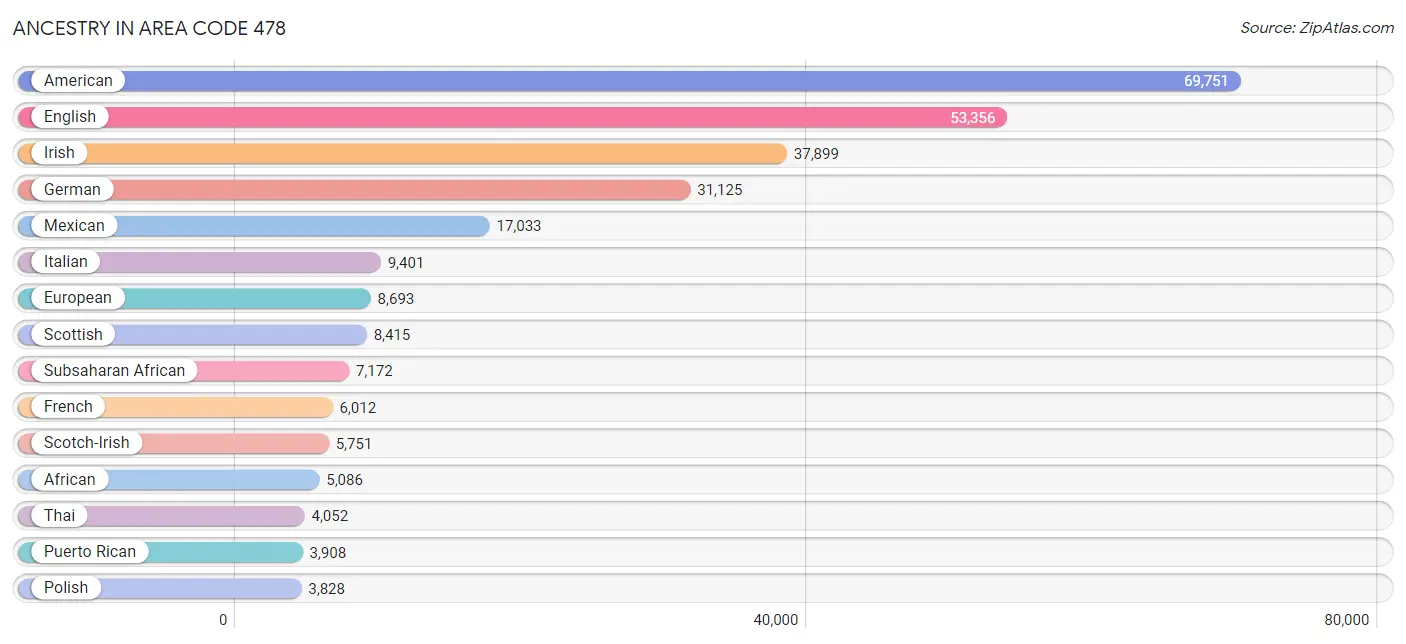This screenshot has width=1406, height=644.
Task: Select the Scottish bar label
Action: point(73,334)
